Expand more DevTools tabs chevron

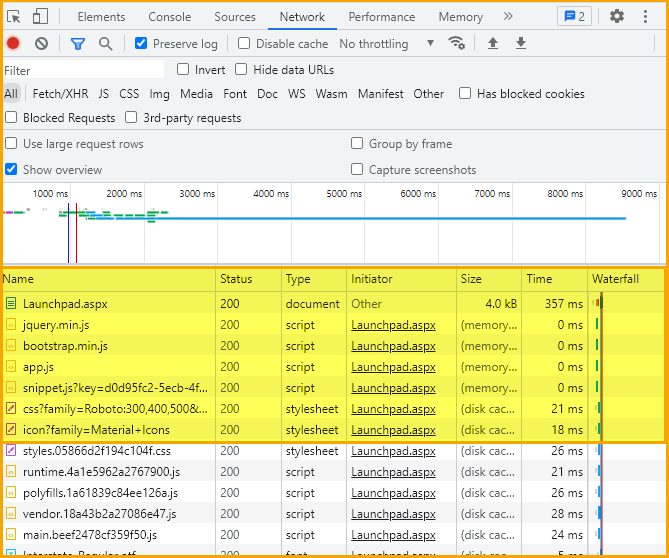(508, 16)
